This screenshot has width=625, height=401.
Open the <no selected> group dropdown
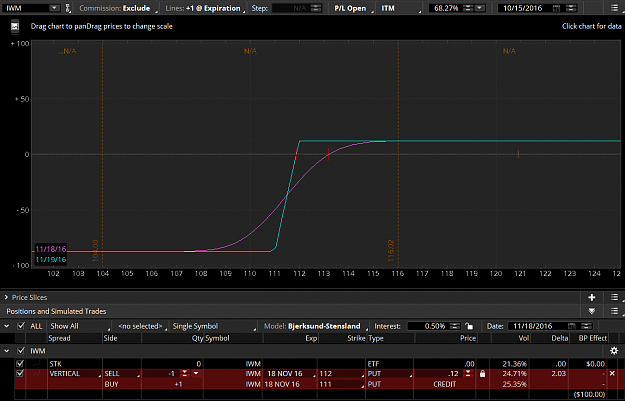point(142,326)
